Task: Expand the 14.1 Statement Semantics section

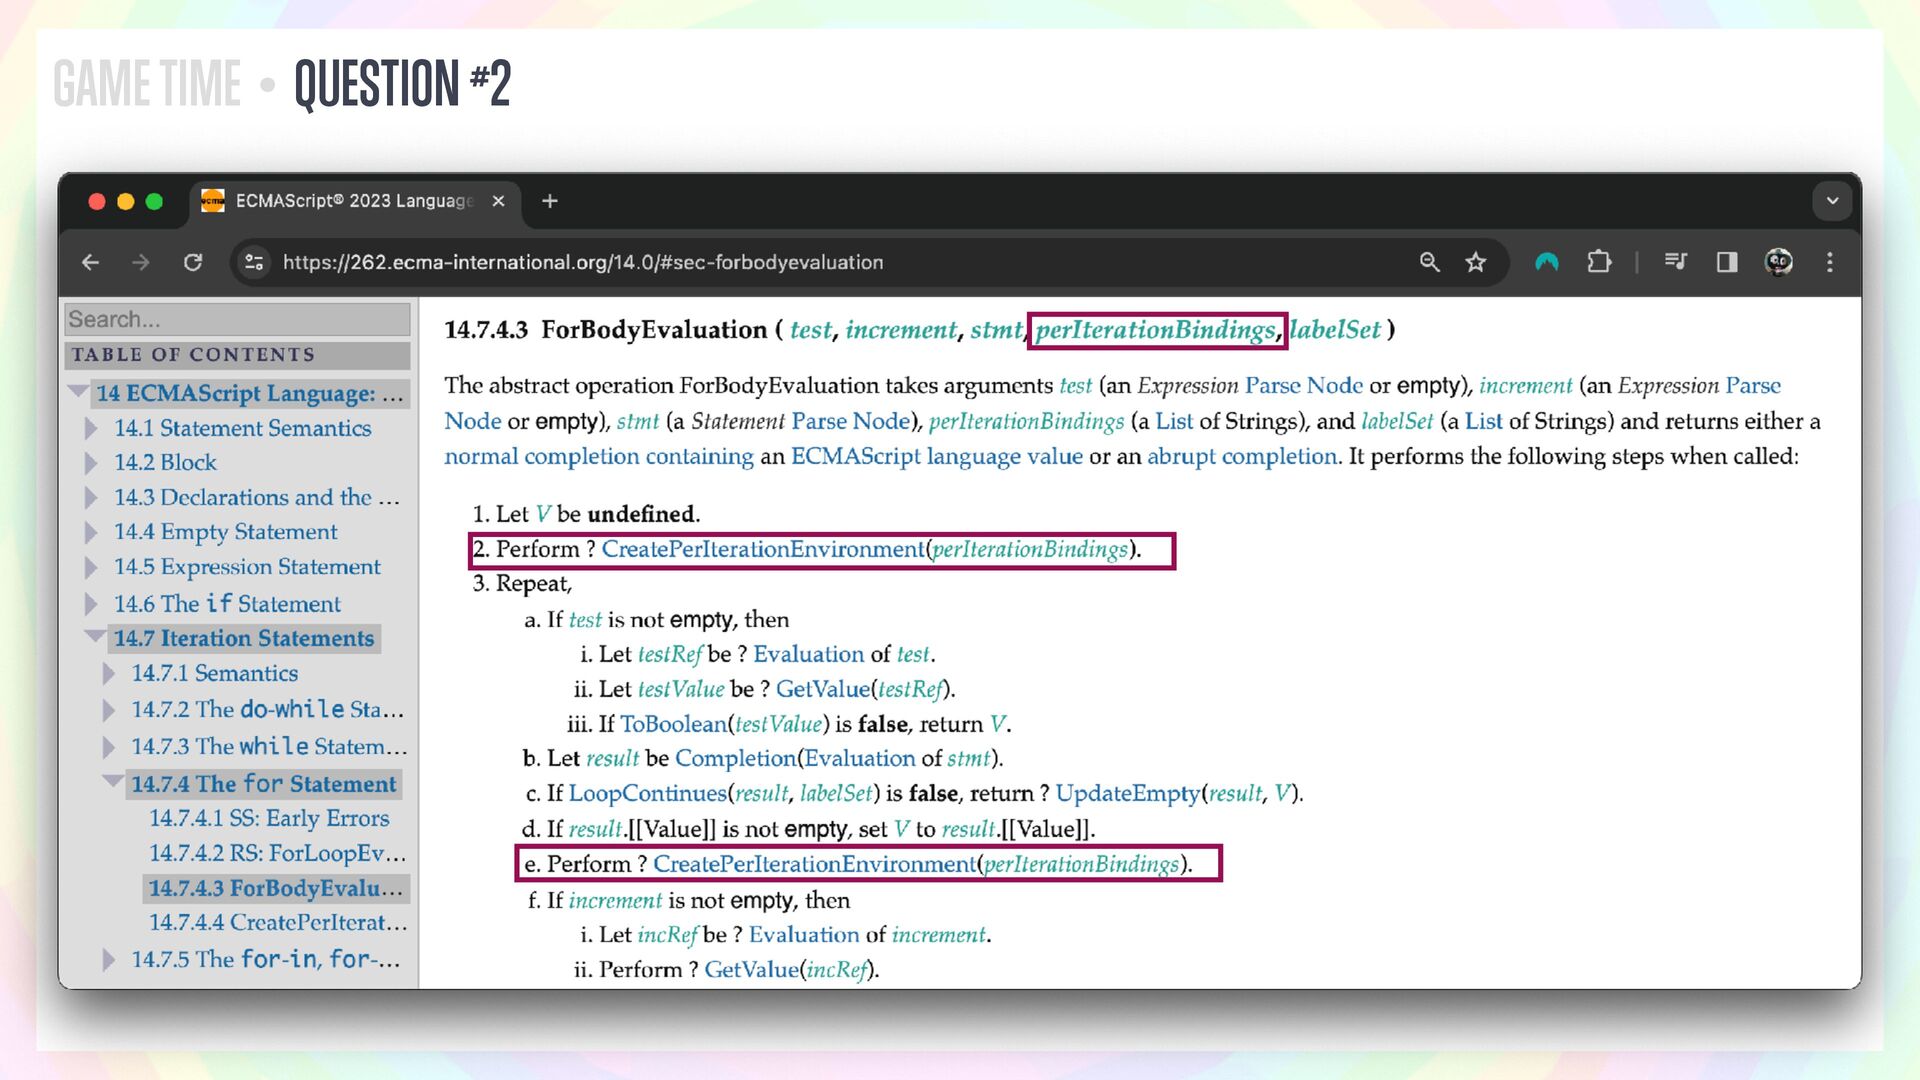Action: [91, 428]
